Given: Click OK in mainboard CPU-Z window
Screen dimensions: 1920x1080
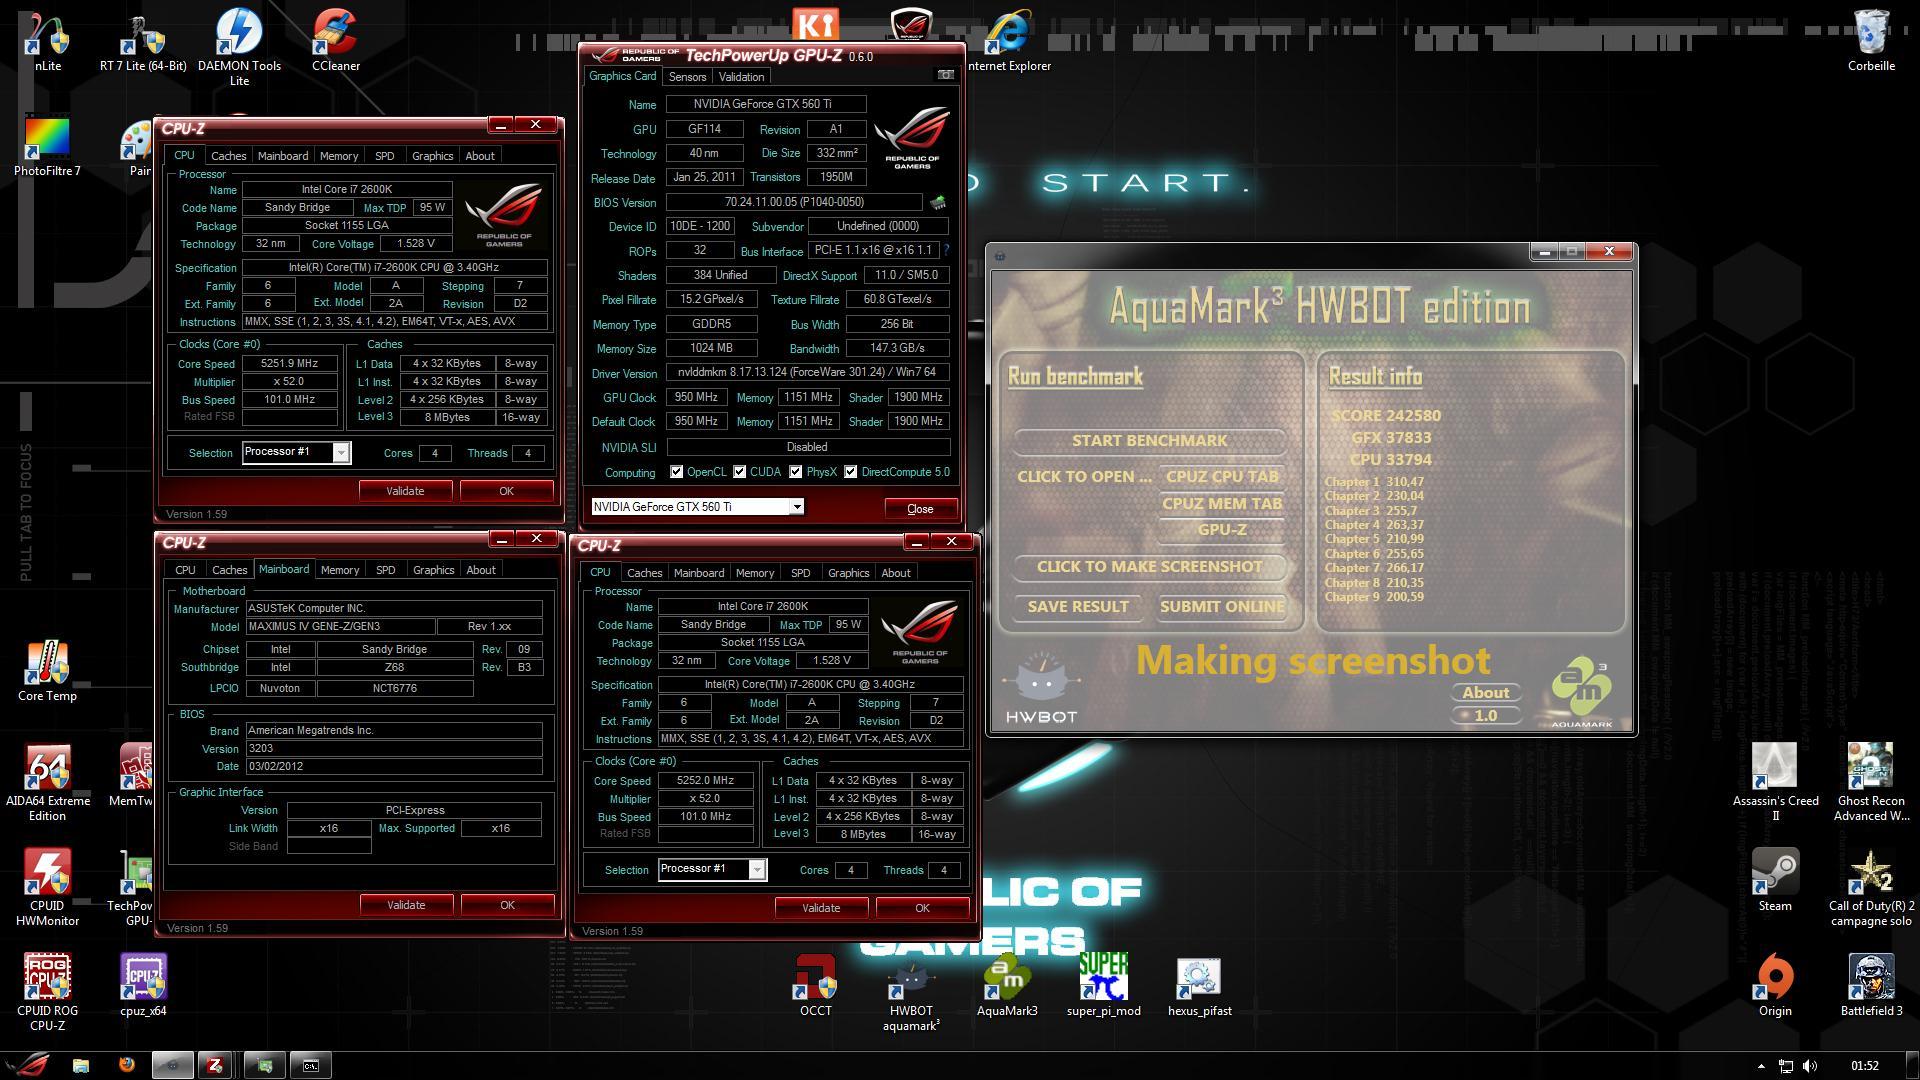Looking at the screenshot, I should (x=507, y=905).
